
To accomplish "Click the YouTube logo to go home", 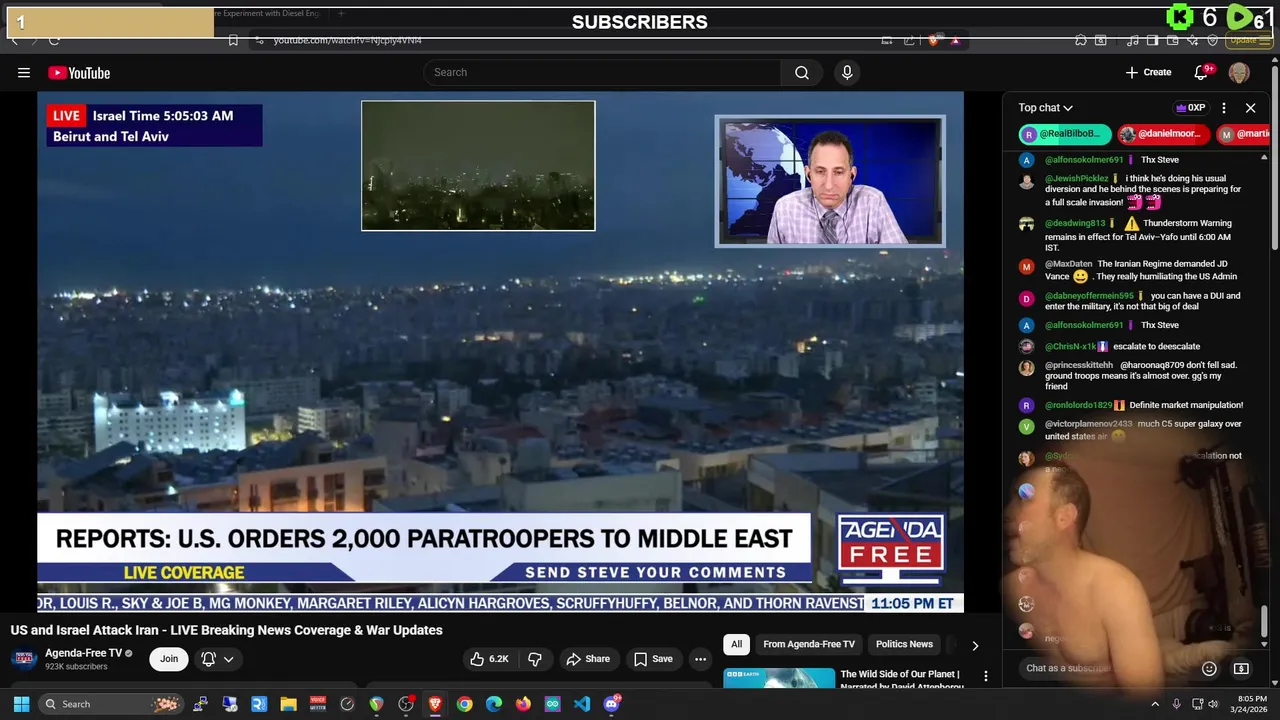I will tap(79, 73).
